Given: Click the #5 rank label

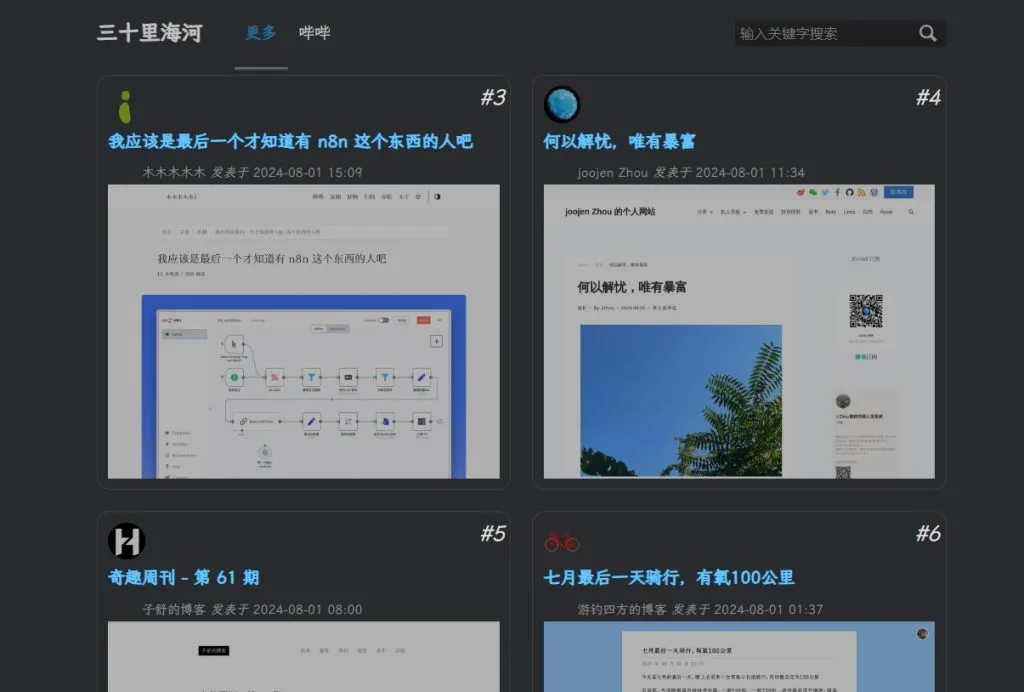Looking at the screenshot, I should [x=493, y=534].
